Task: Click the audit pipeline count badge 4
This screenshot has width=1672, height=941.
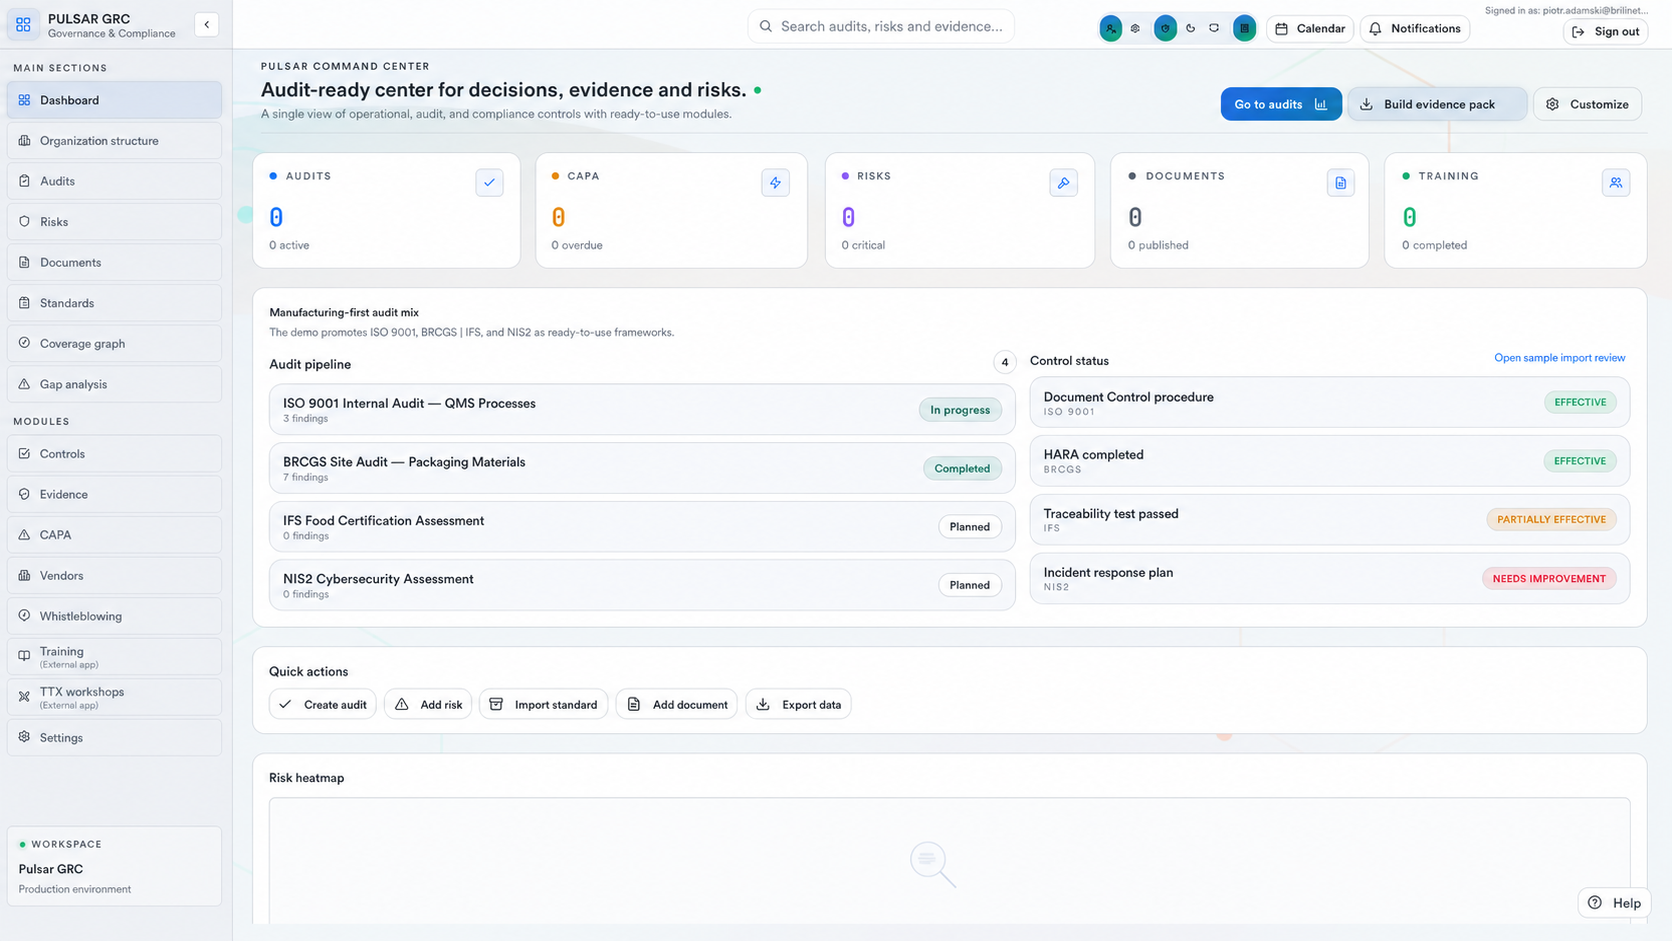Action: pos(1005,362)
